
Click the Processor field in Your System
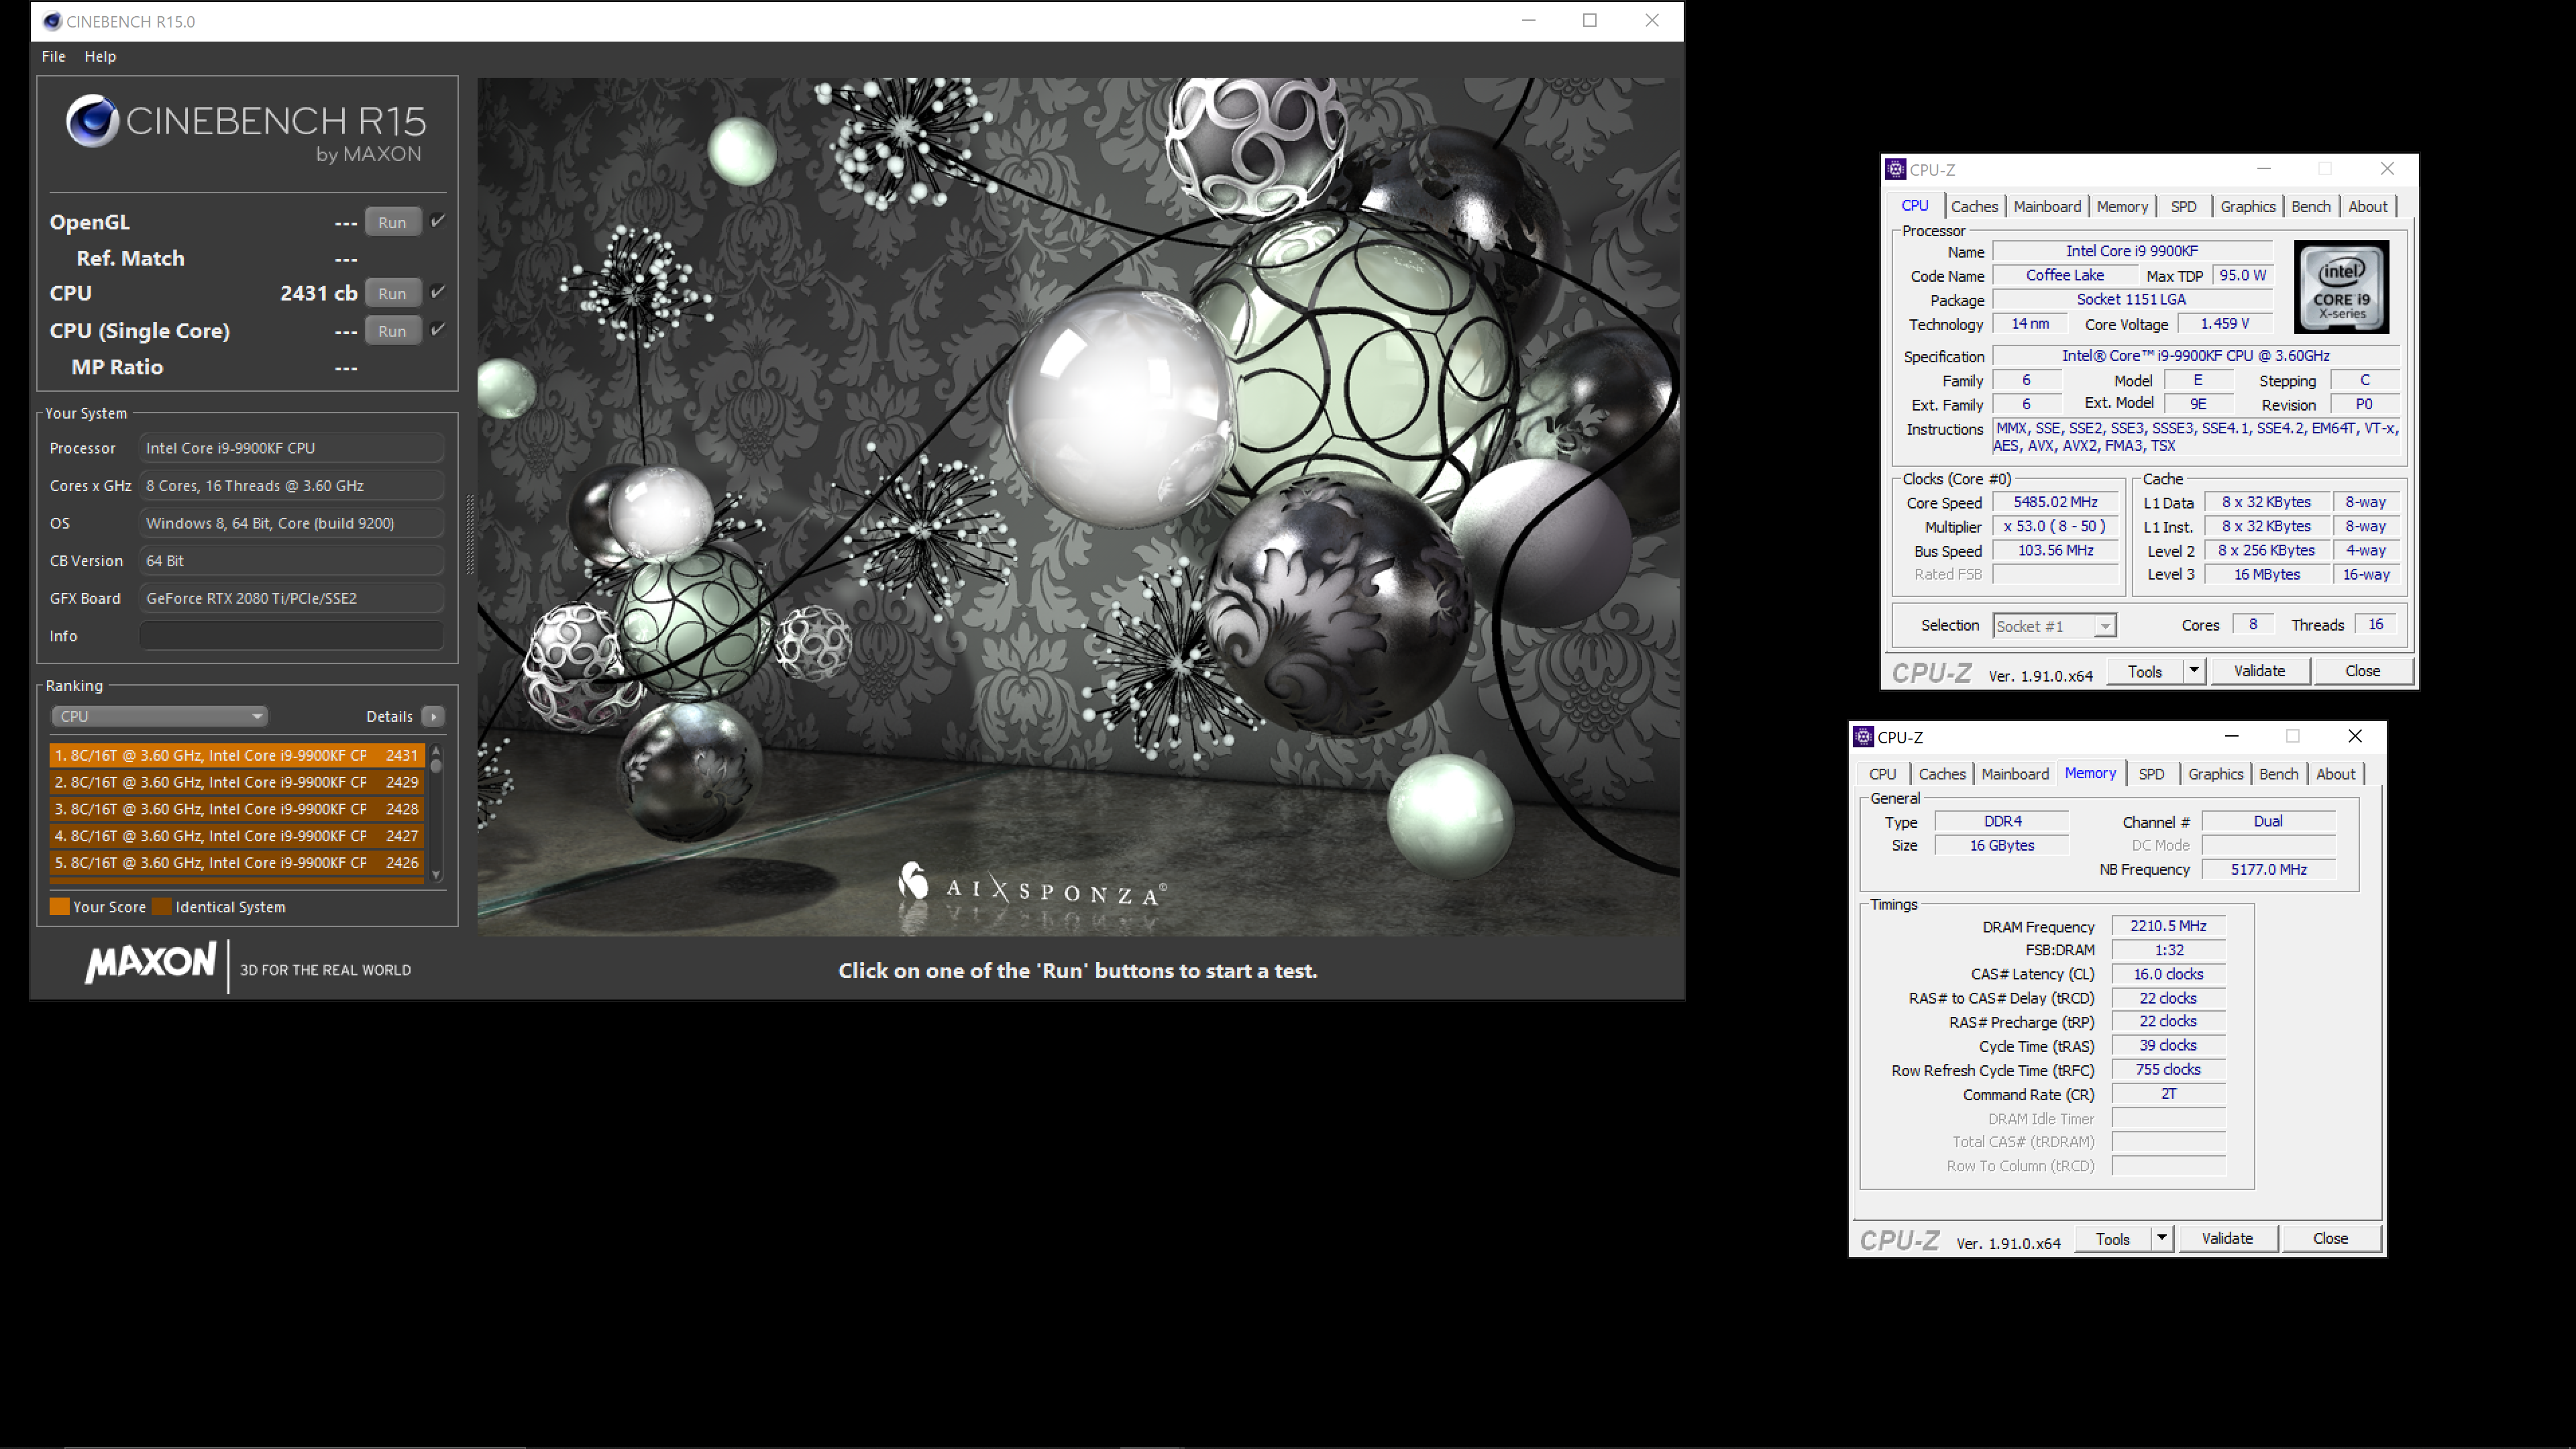291,448
